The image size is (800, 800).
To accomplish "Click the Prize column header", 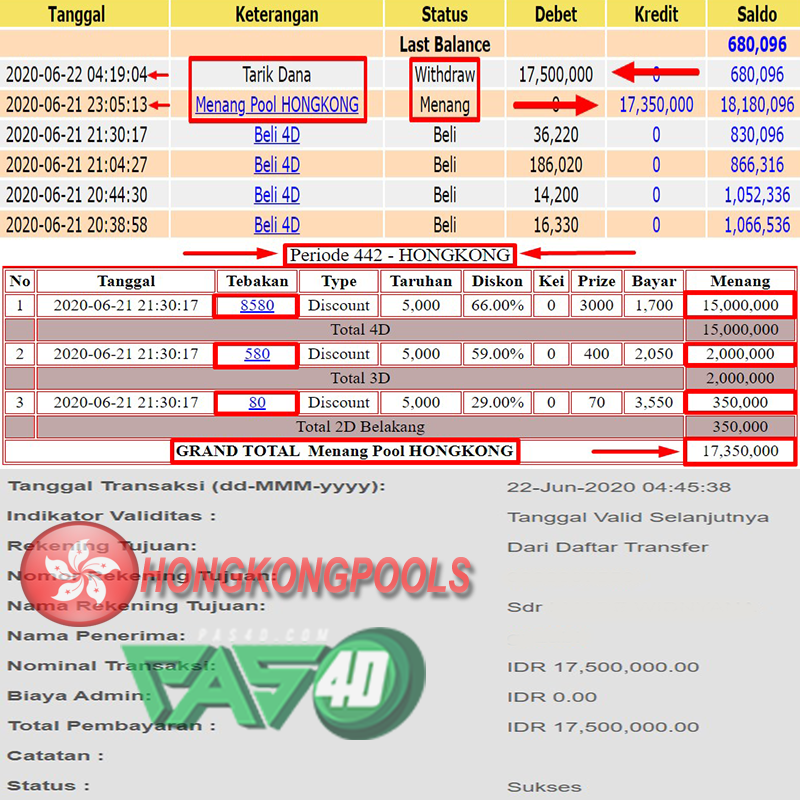I will (596, 281).
